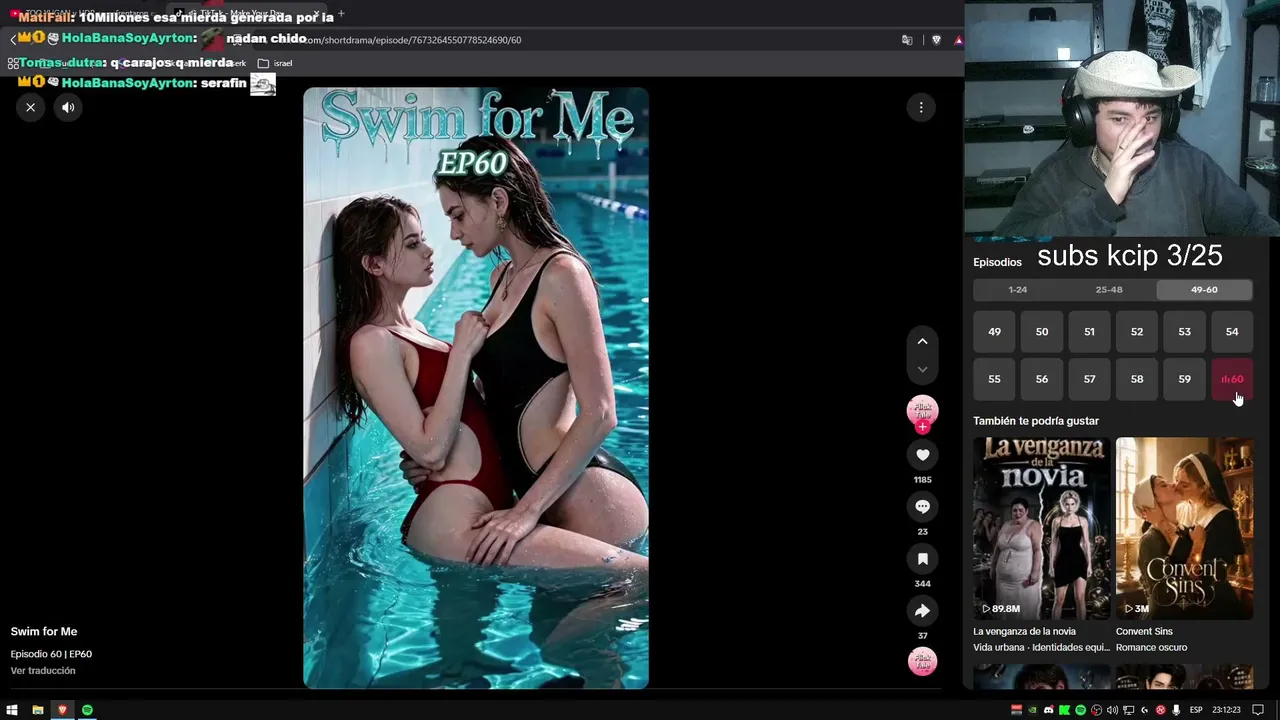Image resolution: width=1280 pixels, height=720 pixels.
Task: Open episode 55
Action: coord(994,379)
